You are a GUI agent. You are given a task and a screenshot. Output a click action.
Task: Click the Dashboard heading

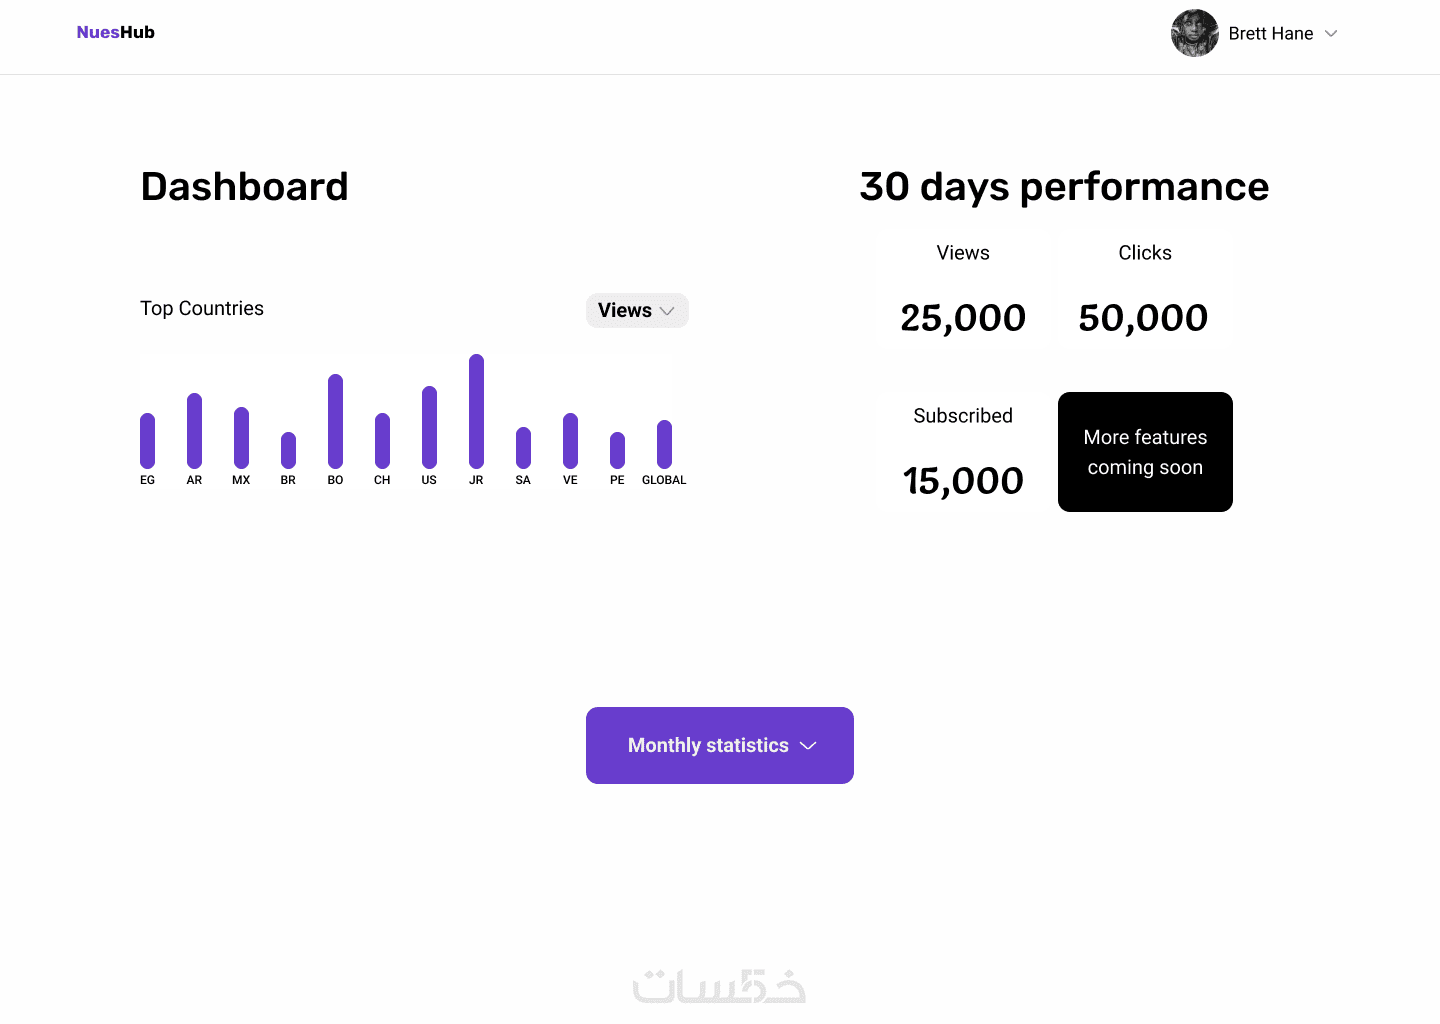[x=245, y=187]
